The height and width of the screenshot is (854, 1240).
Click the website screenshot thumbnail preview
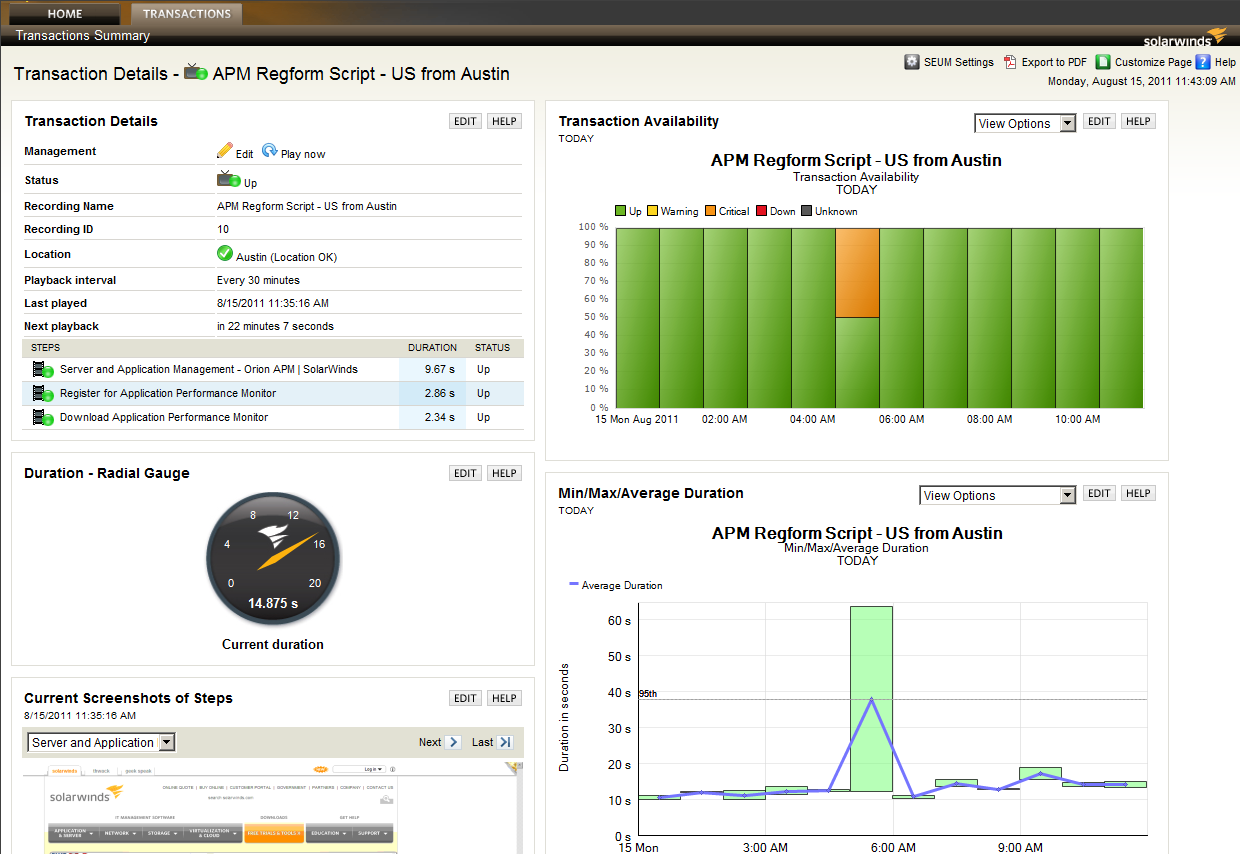point(273,808)
